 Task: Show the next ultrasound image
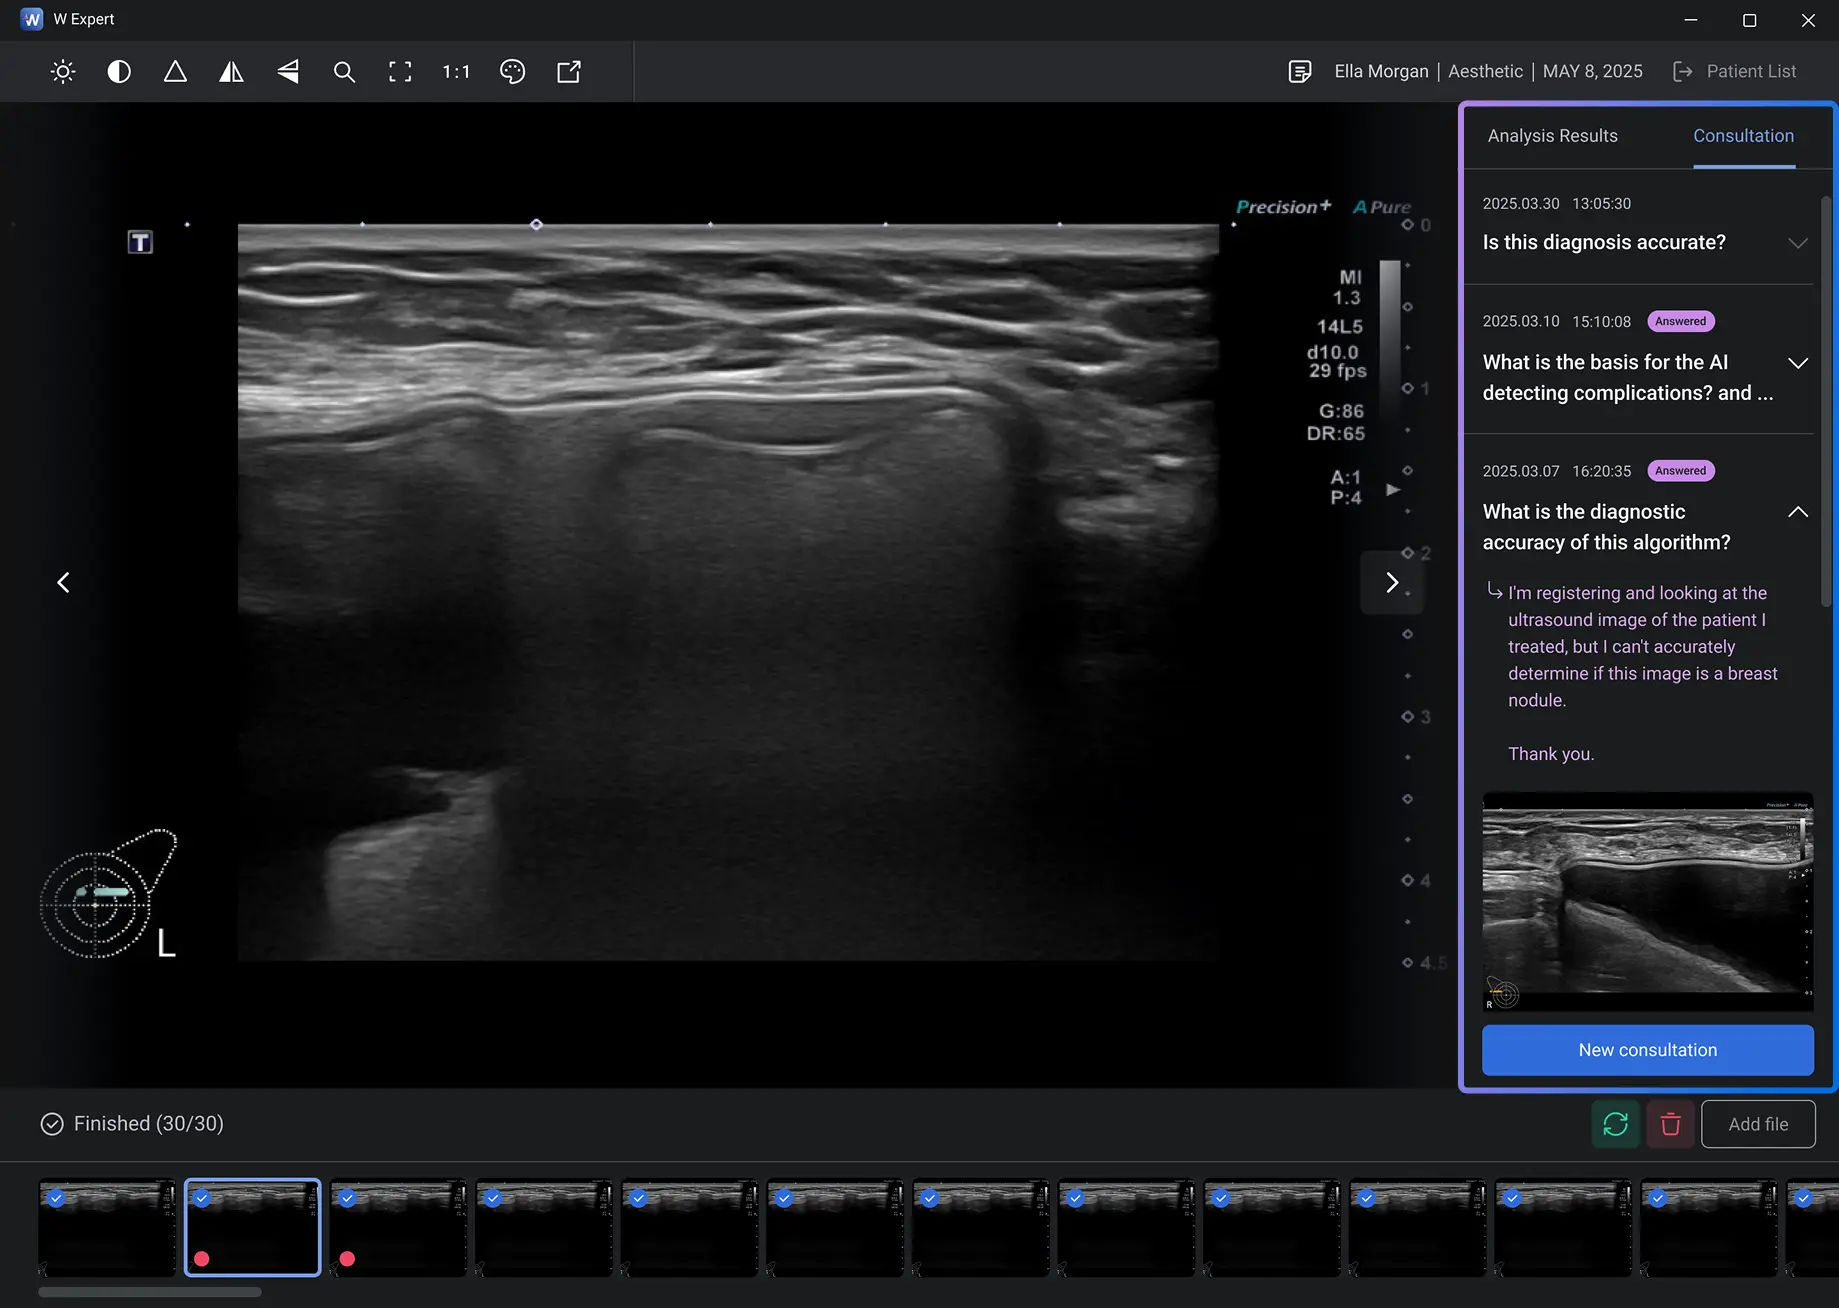point(1391,582)
